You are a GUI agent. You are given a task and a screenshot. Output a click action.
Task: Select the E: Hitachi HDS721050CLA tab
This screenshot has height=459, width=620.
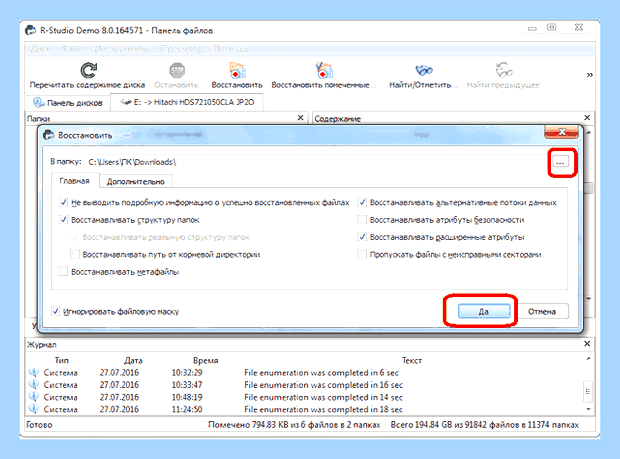[187, 102]
